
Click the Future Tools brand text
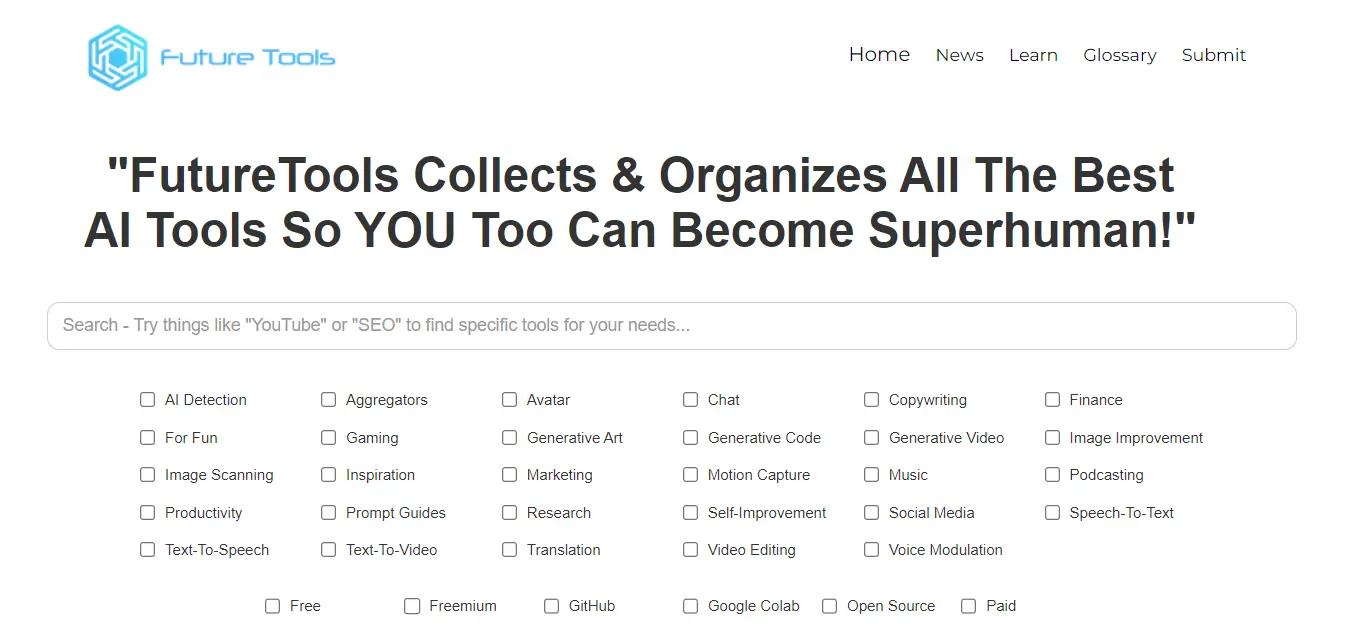click(x=247, y=57)
